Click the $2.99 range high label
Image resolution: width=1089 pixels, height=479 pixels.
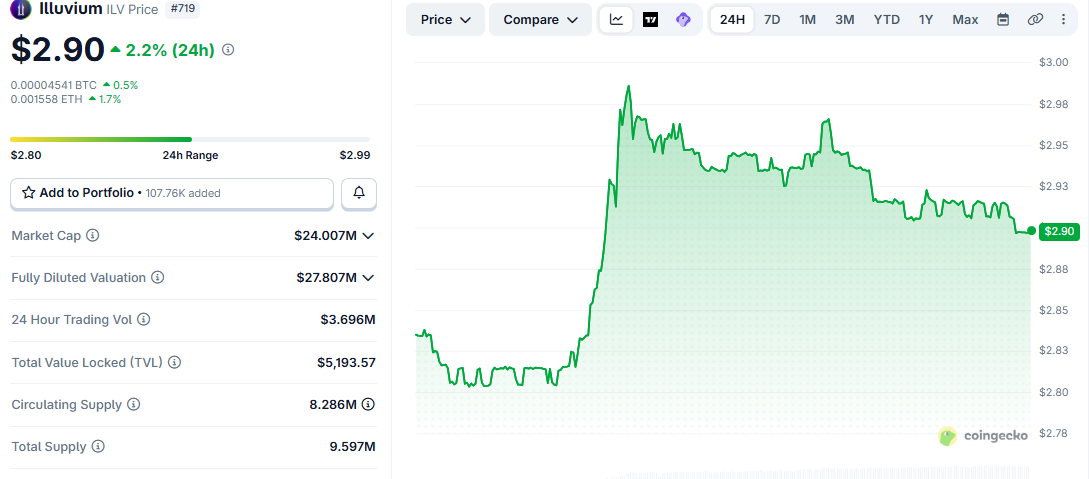(x=355, y=155)
